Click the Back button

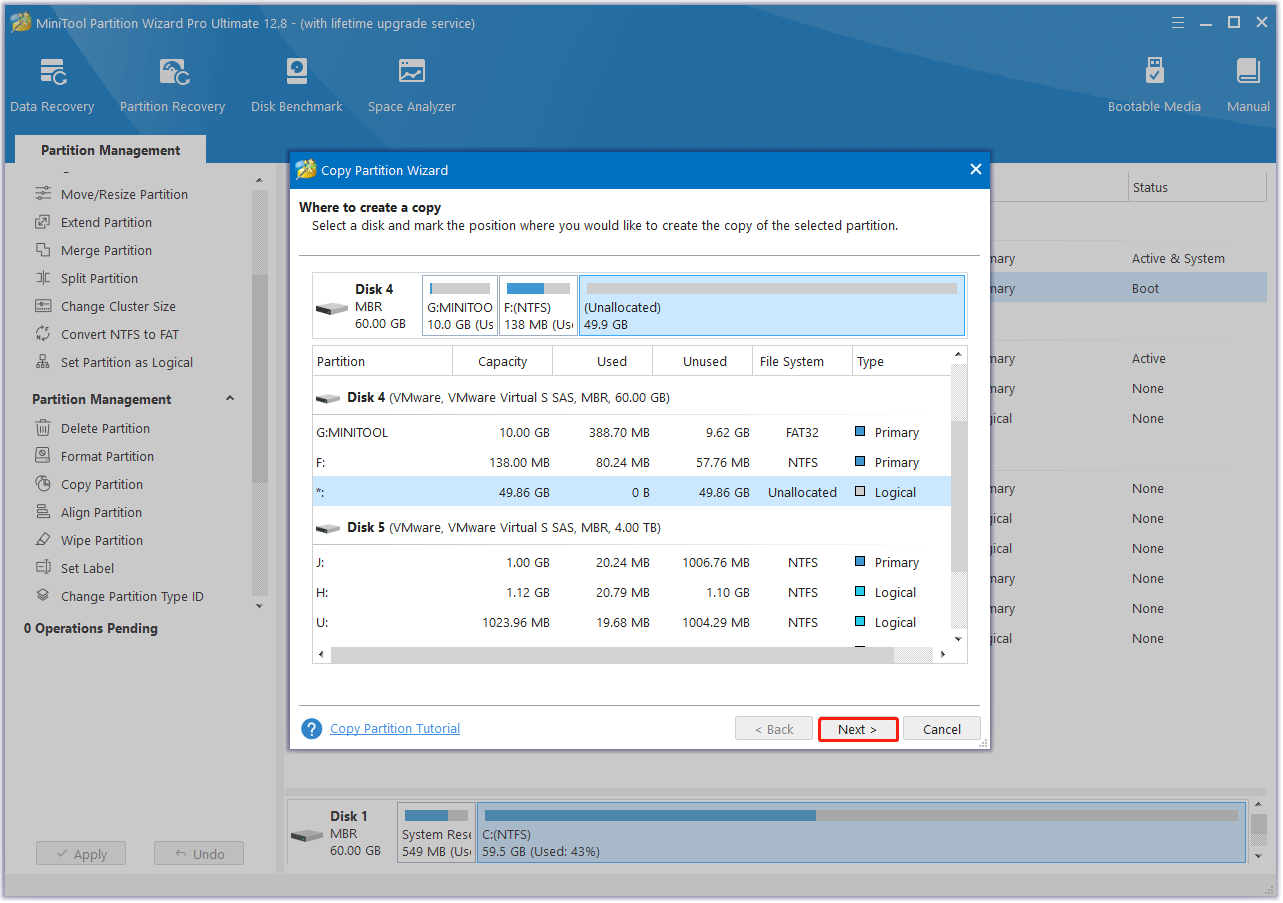[x=773, y=729]
